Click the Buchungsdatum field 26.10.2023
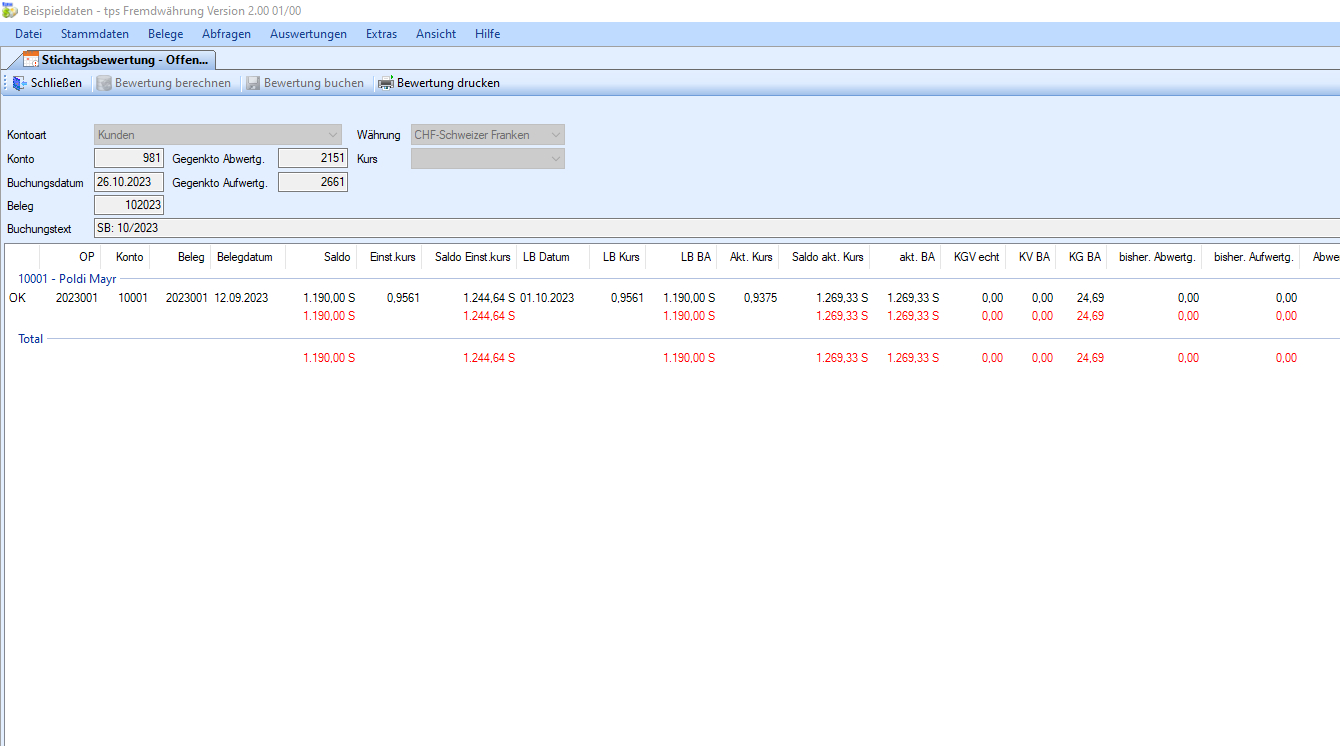The image size is (1340, 746). click(128, 183)
